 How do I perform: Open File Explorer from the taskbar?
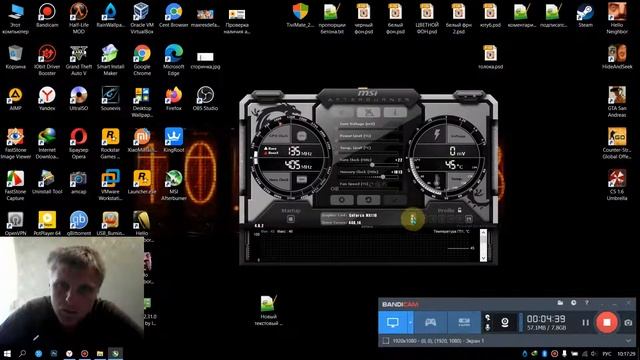click(x=100, y=353)
